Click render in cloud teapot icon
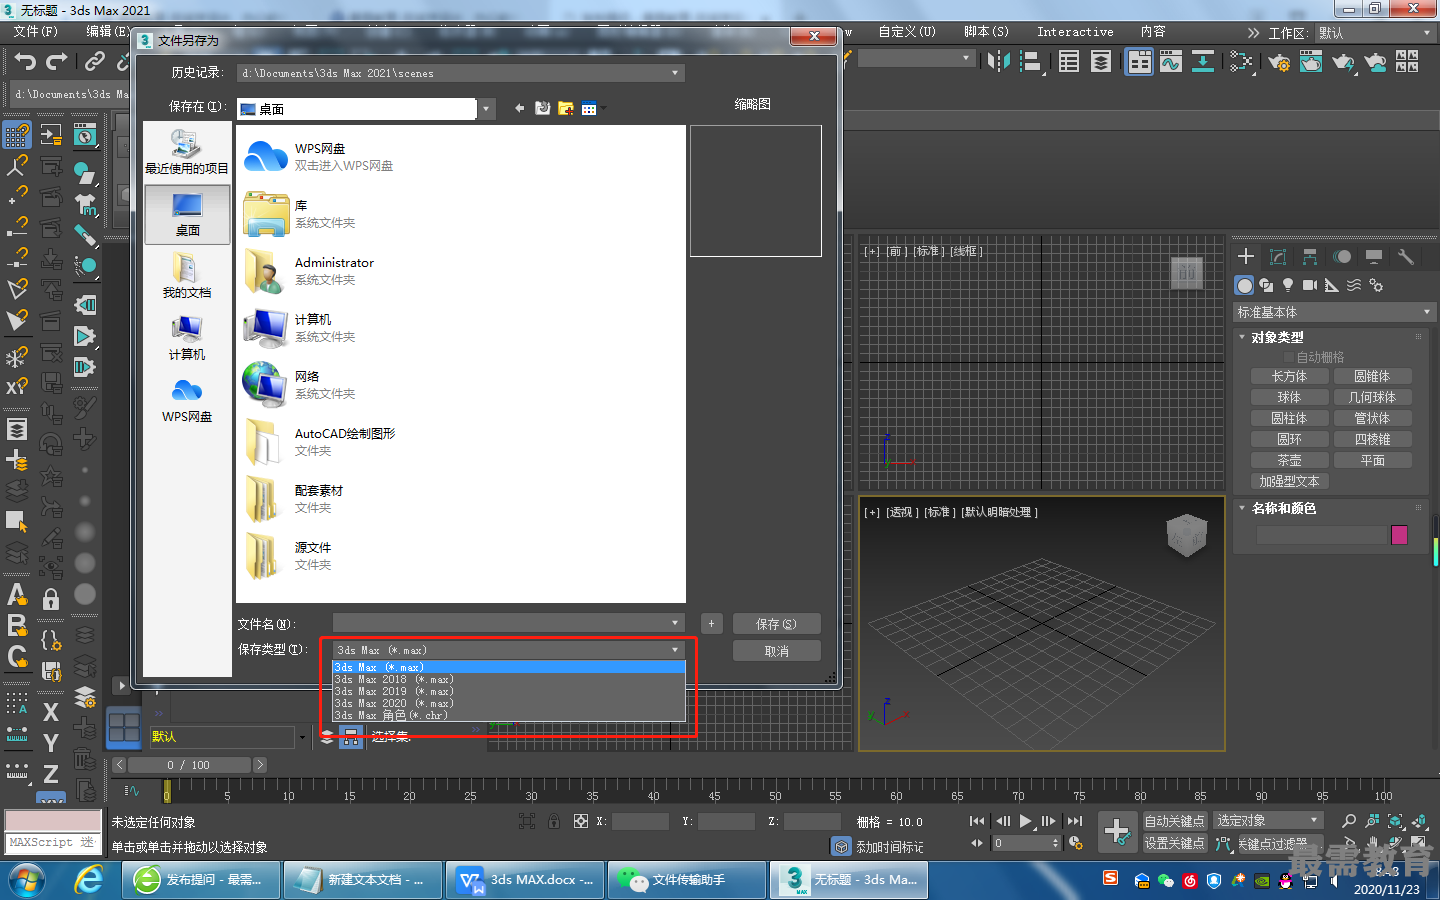 click(1376, 62)
